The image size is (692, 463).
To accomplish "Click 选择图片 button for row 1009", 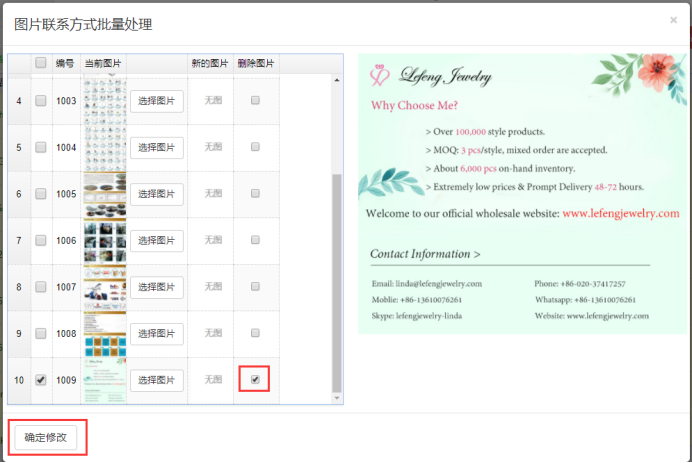I will coord(157,380).
